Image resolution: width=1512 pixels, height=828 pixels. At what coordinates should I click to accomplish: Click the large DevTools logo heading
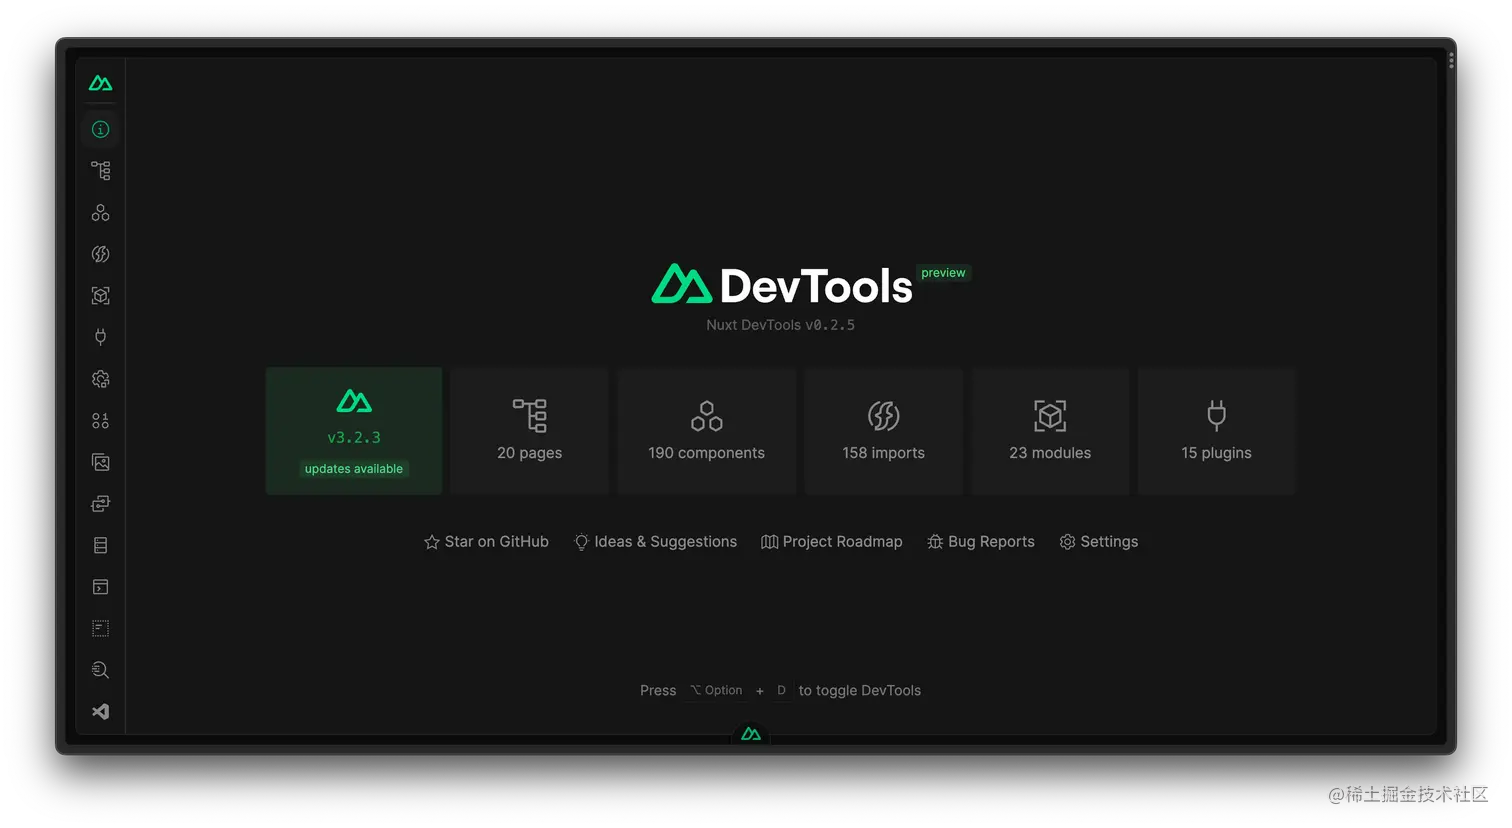[x=781, y=285]
